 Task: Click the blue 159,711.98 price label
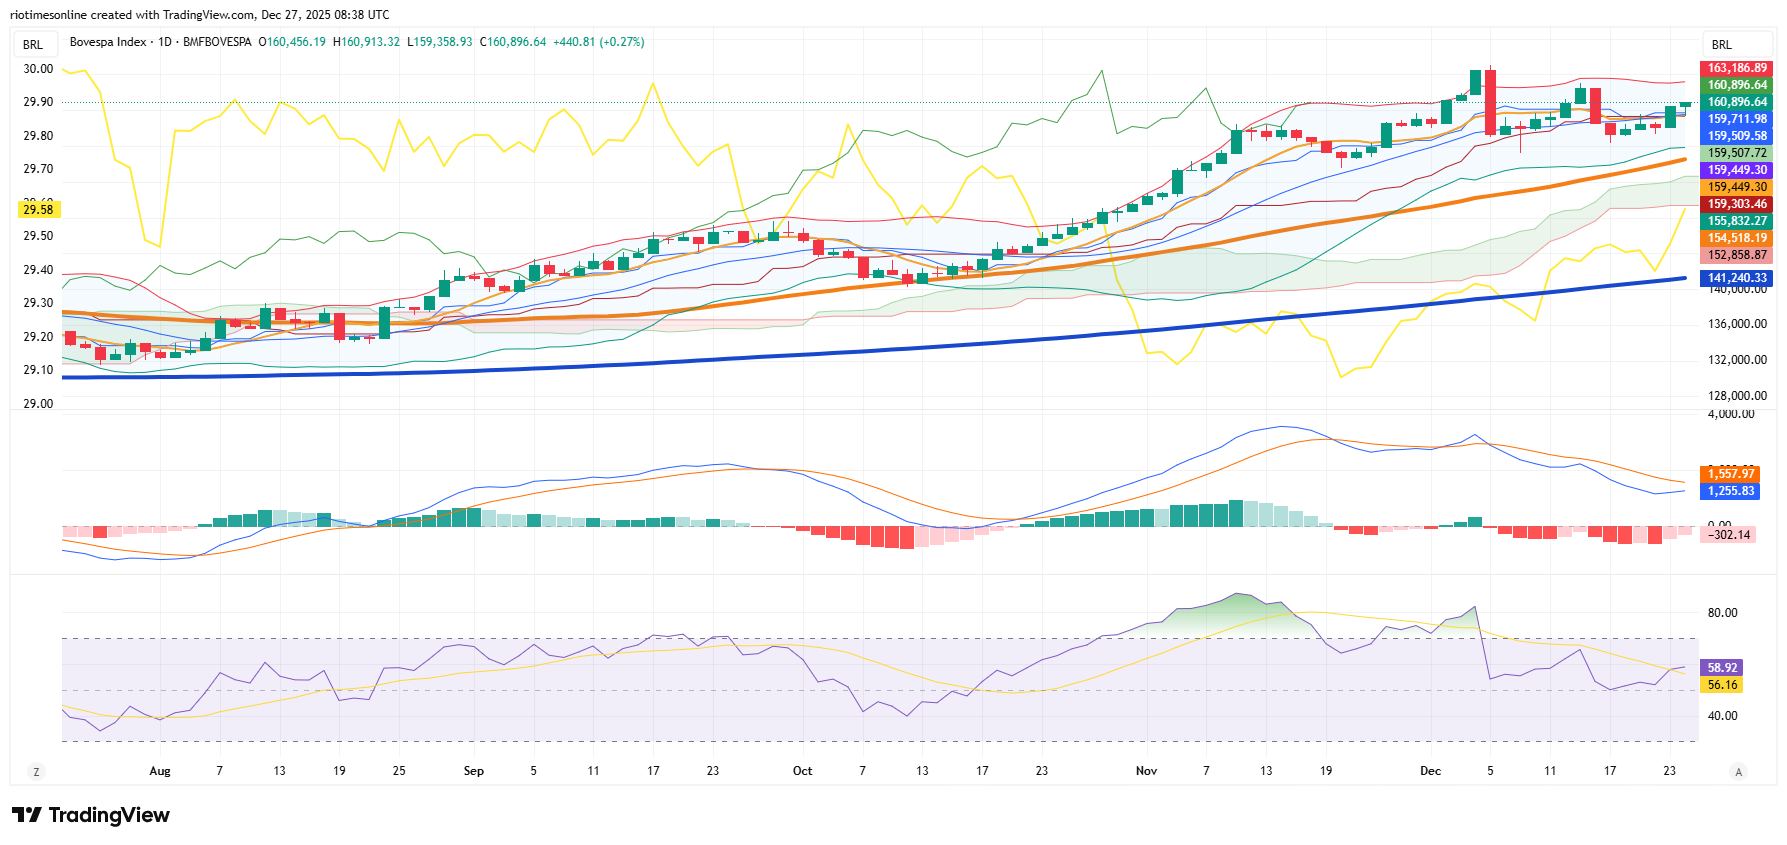tap(1737, 119)
